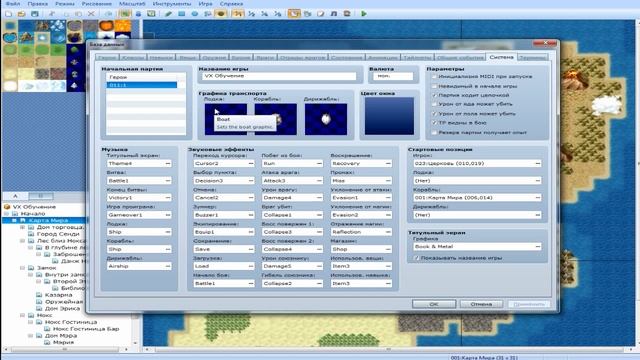Open Recovery sound effect selector
The height and width of the screenshot is (360, 640).
(x=361, y=163)
